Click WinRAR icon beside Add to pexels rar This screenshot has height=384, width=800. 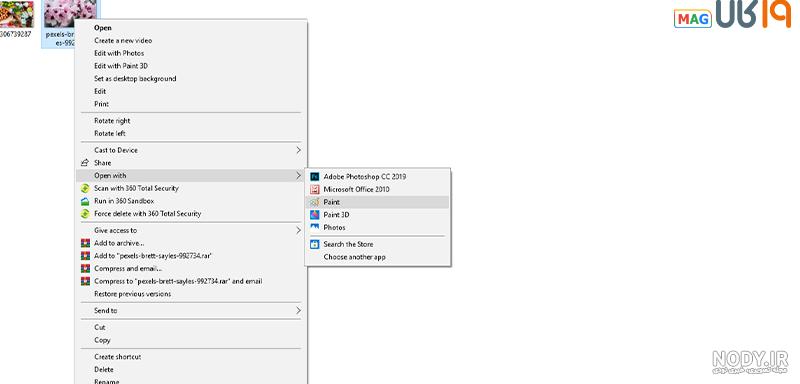tap(85, 256)
